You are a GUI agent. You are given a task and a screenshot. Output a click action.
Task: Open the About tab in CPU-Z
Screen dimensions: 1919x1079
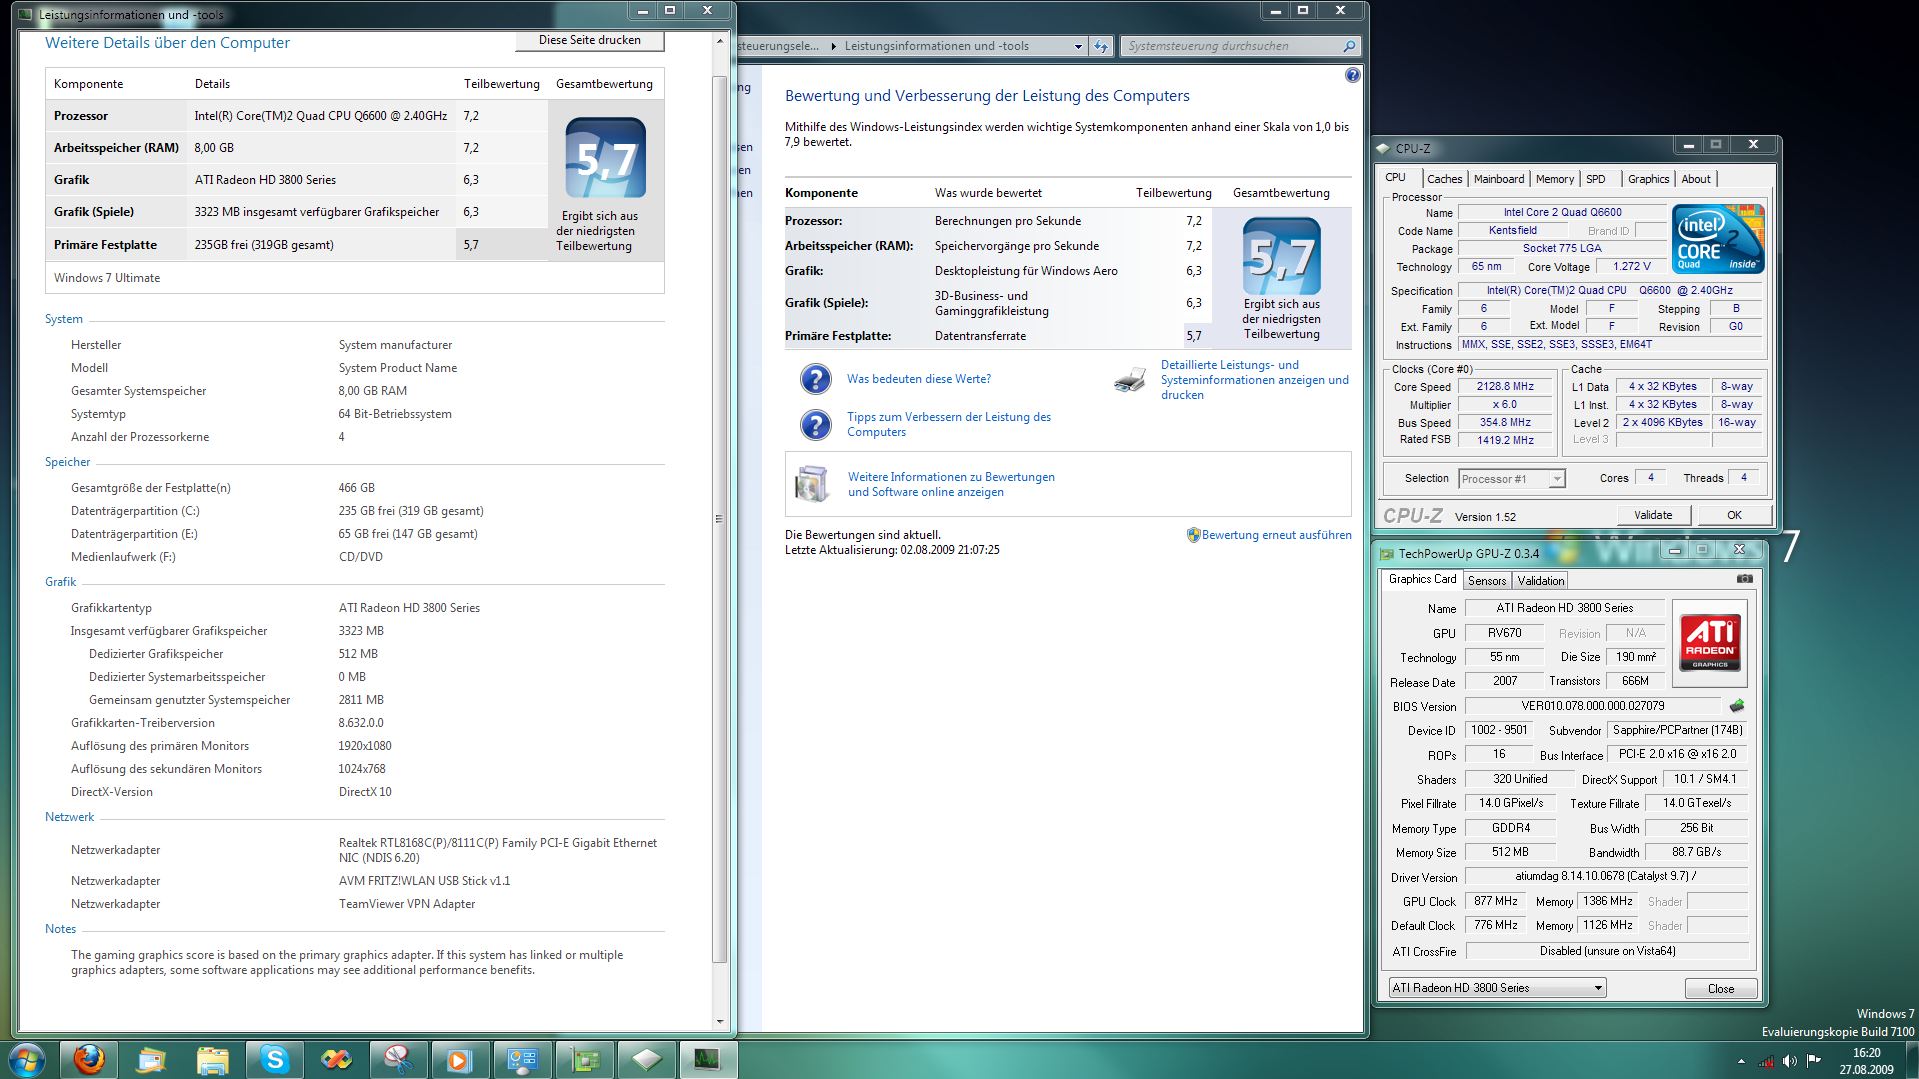pyautogui.click(x=1695, y=179)
